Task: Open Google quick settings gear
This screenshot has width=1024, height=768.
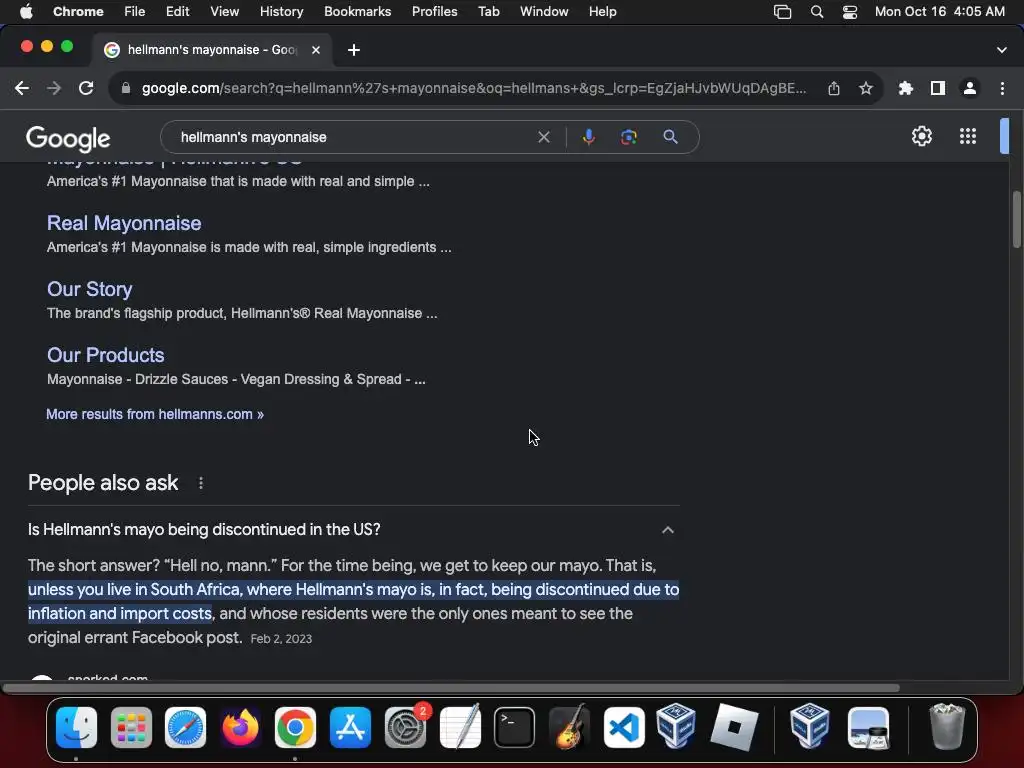Action: [921, 136]
